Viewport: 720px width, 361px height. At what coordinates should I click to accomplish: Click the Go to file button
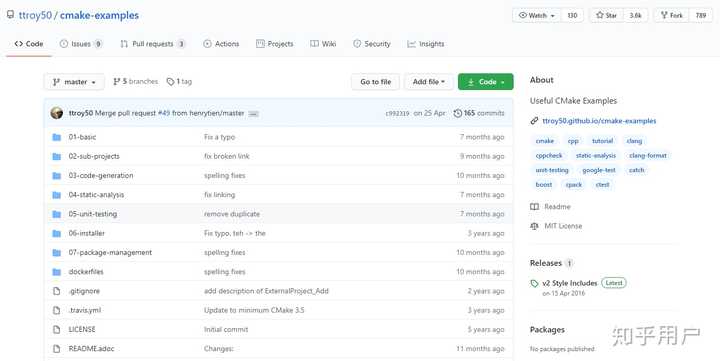tap(376, 82)
